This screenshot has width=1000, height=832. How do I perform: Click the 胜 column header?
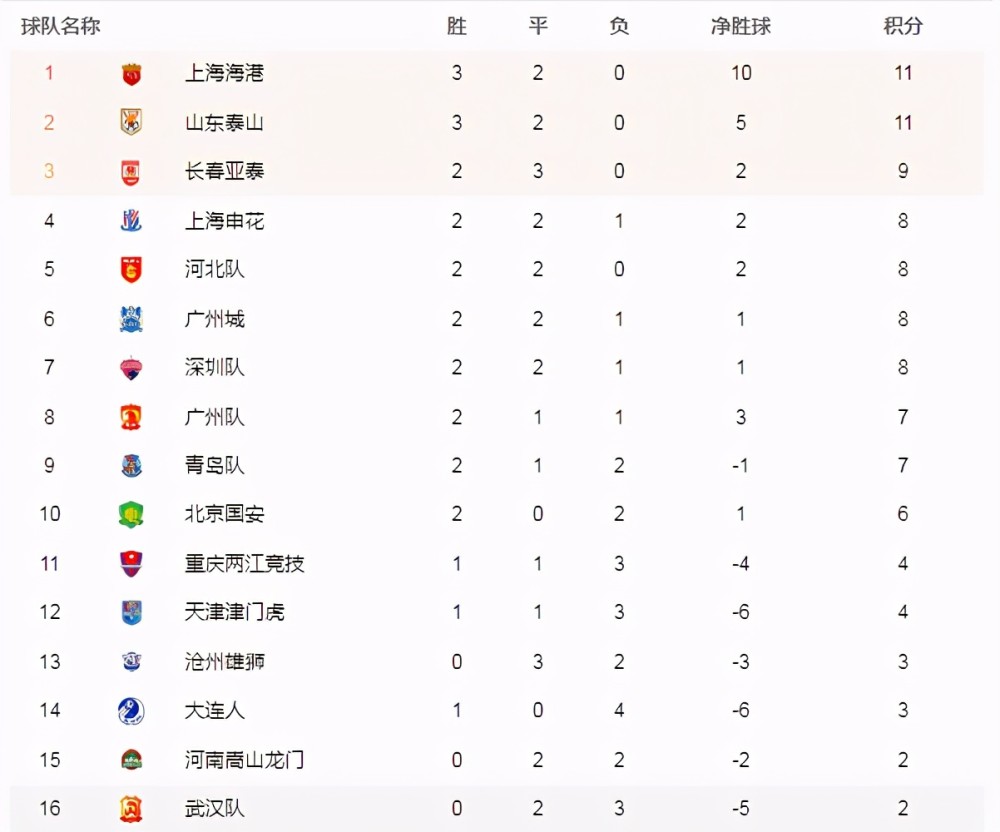point(457,26)
